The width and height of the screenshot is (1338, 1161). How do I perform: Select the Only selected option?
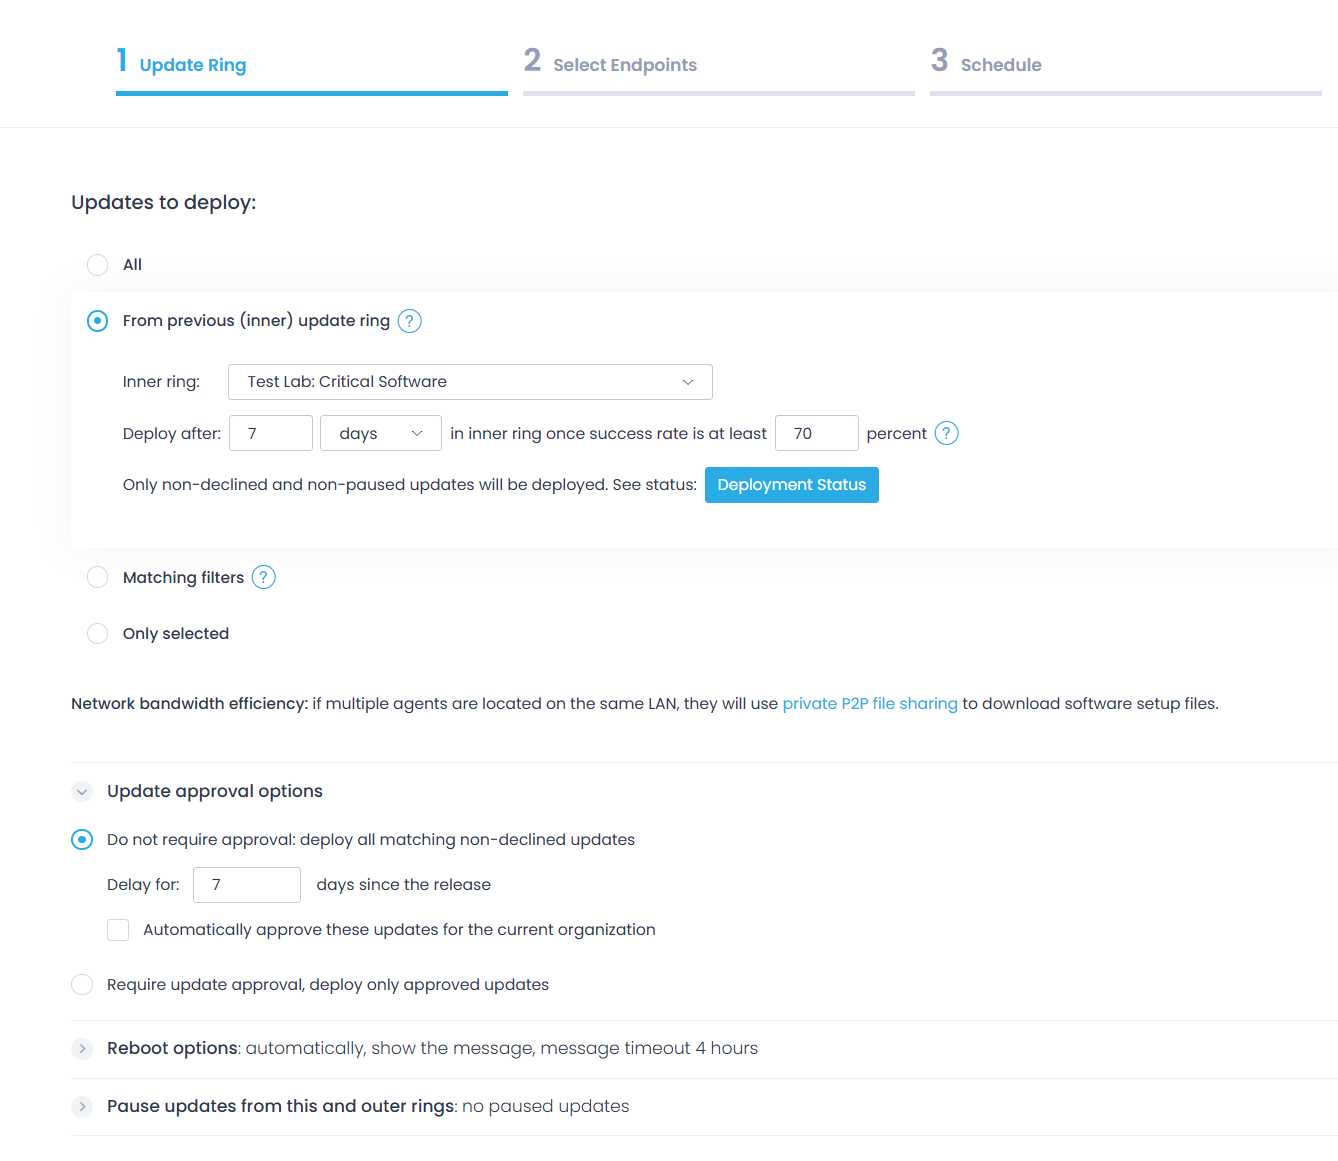pos(97,633)
